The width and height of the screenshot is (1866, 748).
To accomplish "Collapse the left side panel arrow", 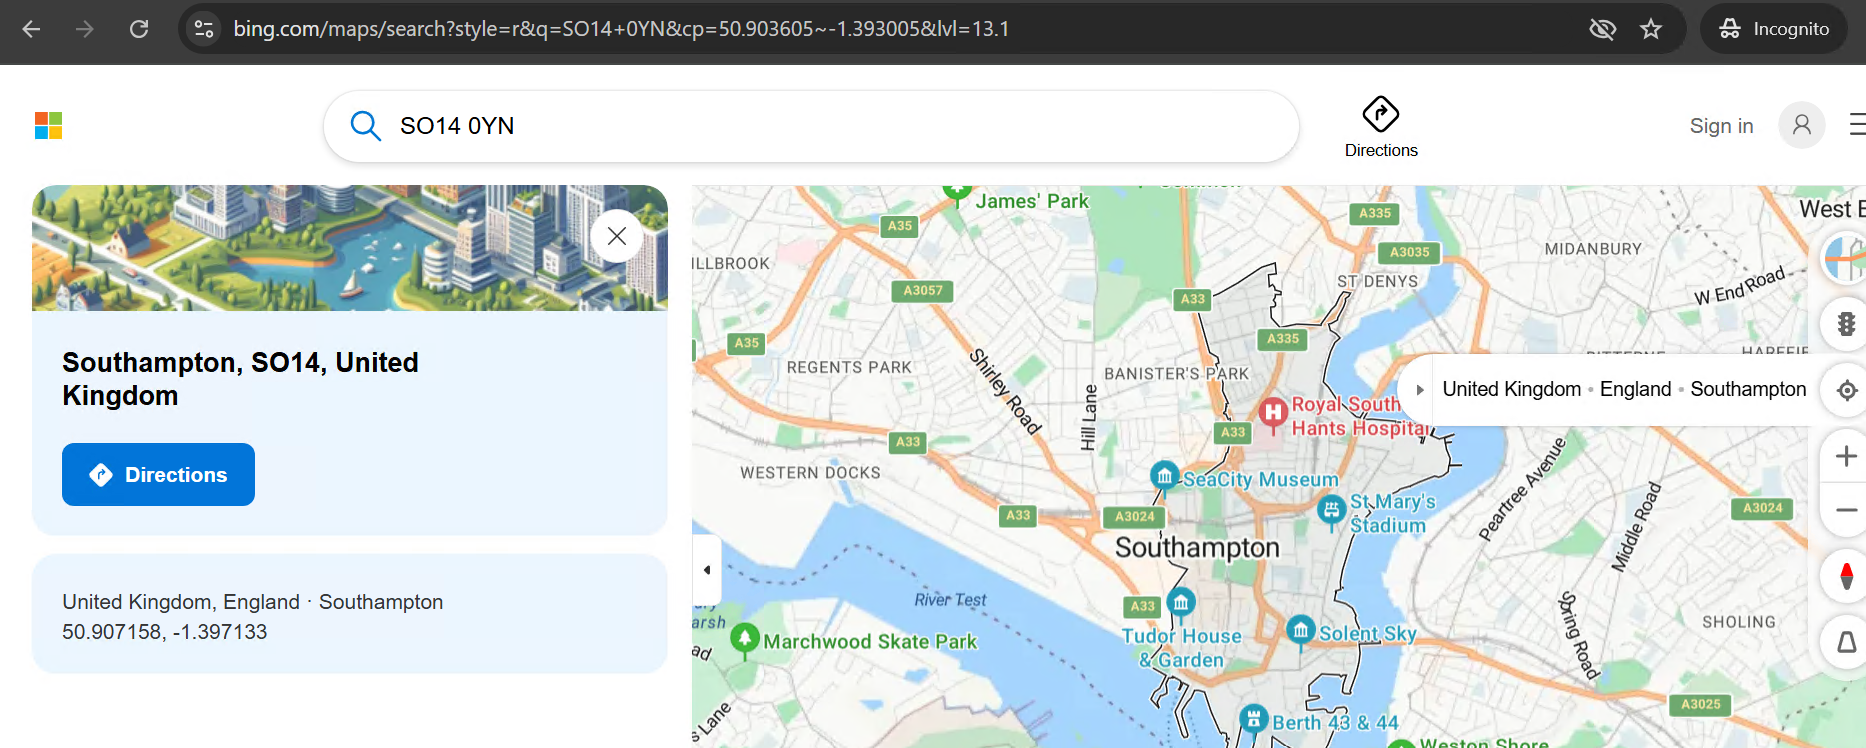I will (707, 570).
